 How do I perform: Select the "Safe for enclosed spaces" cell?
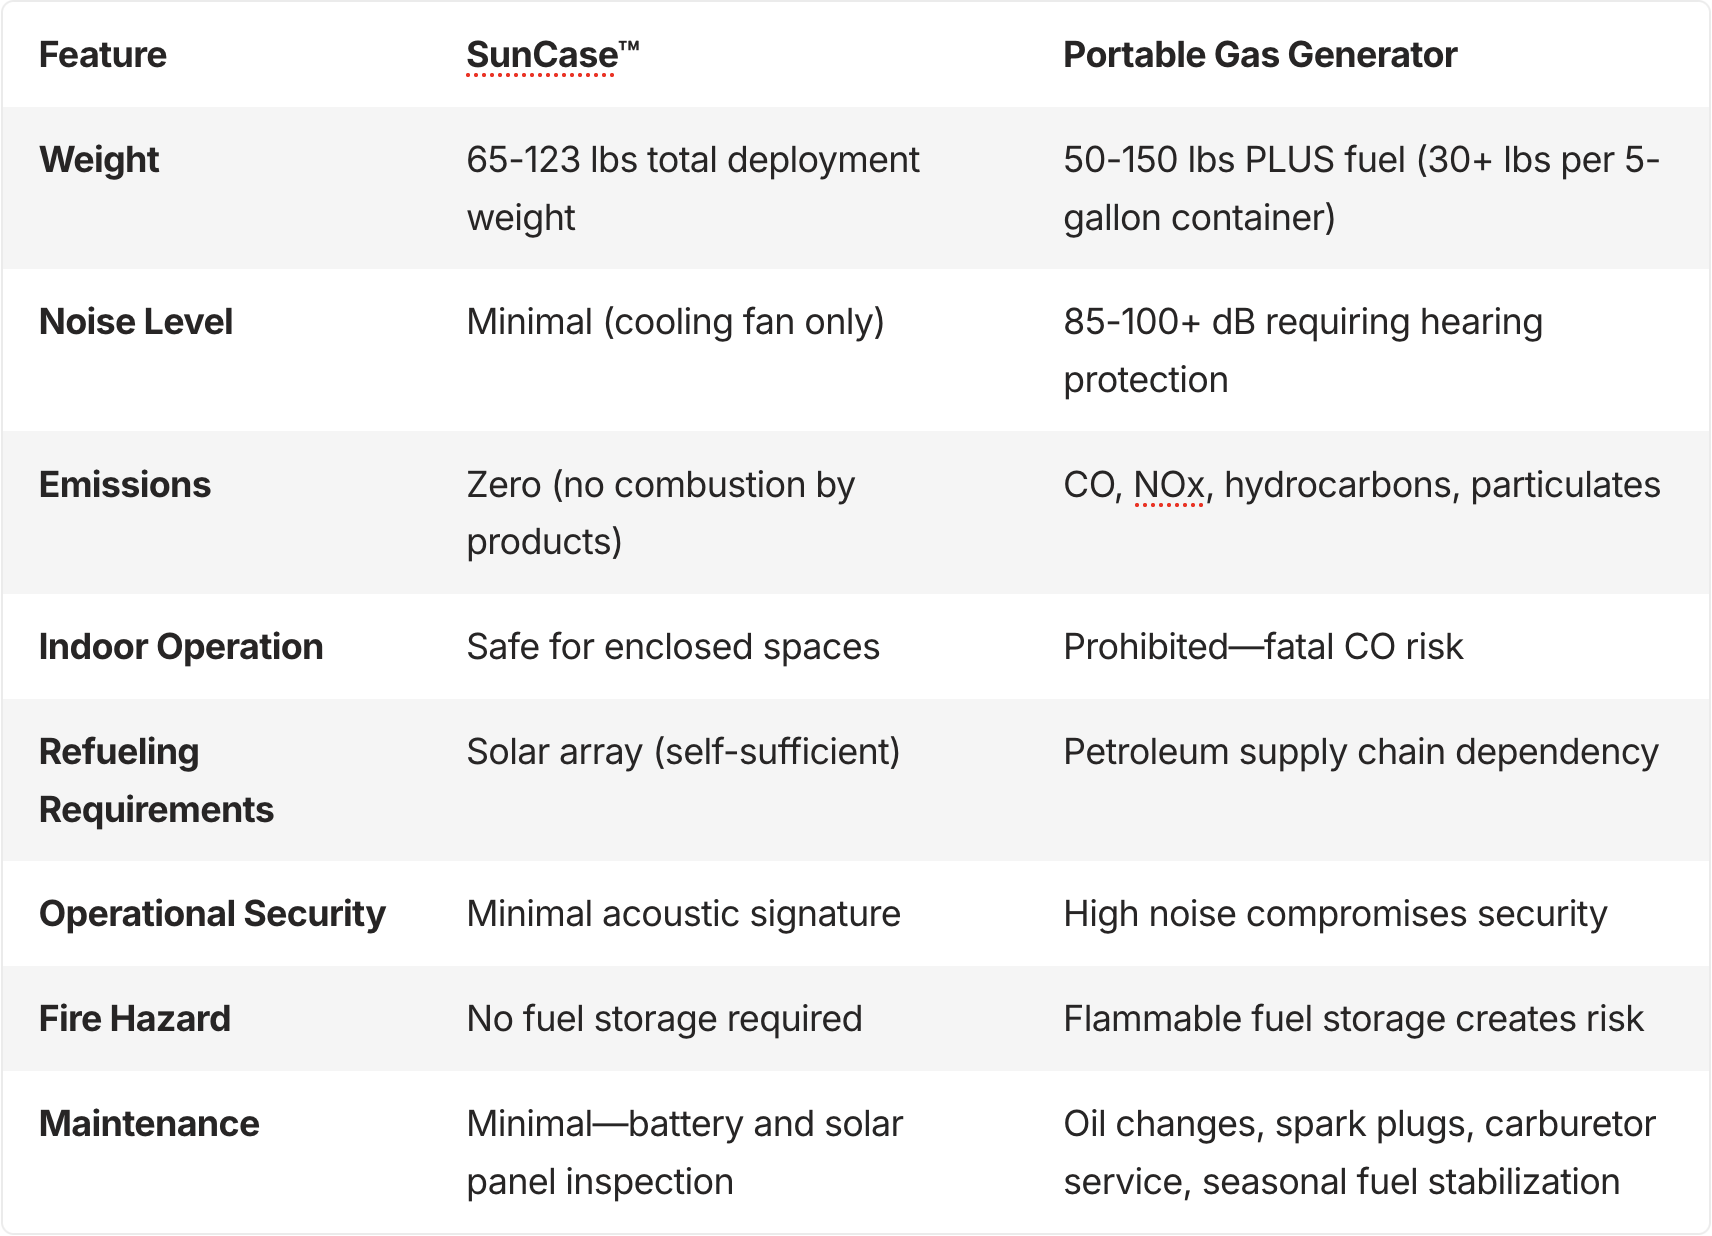[672, 647]
